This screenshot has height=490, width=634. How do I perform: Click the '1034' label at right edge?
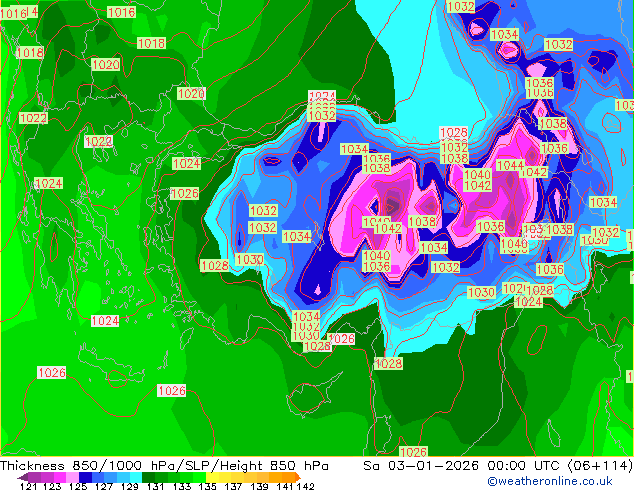pos(604,202)
